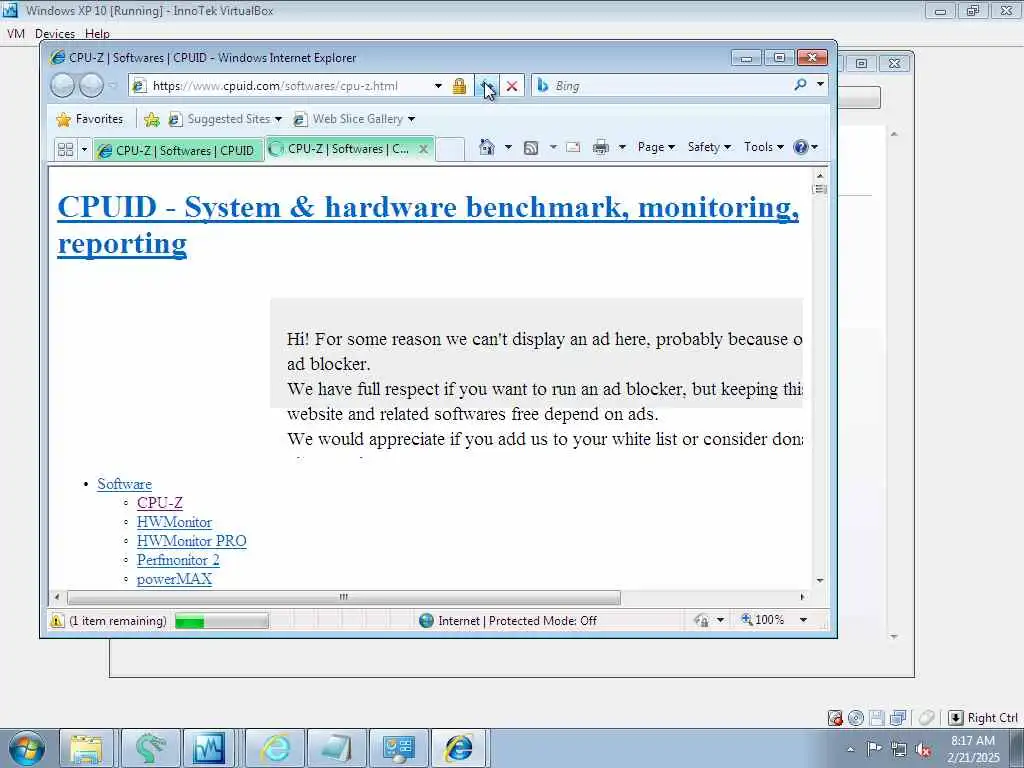Click the security lock icon
Image resolution: width=1024 pixels, height=768 pixels.
[x=459, y=86]
